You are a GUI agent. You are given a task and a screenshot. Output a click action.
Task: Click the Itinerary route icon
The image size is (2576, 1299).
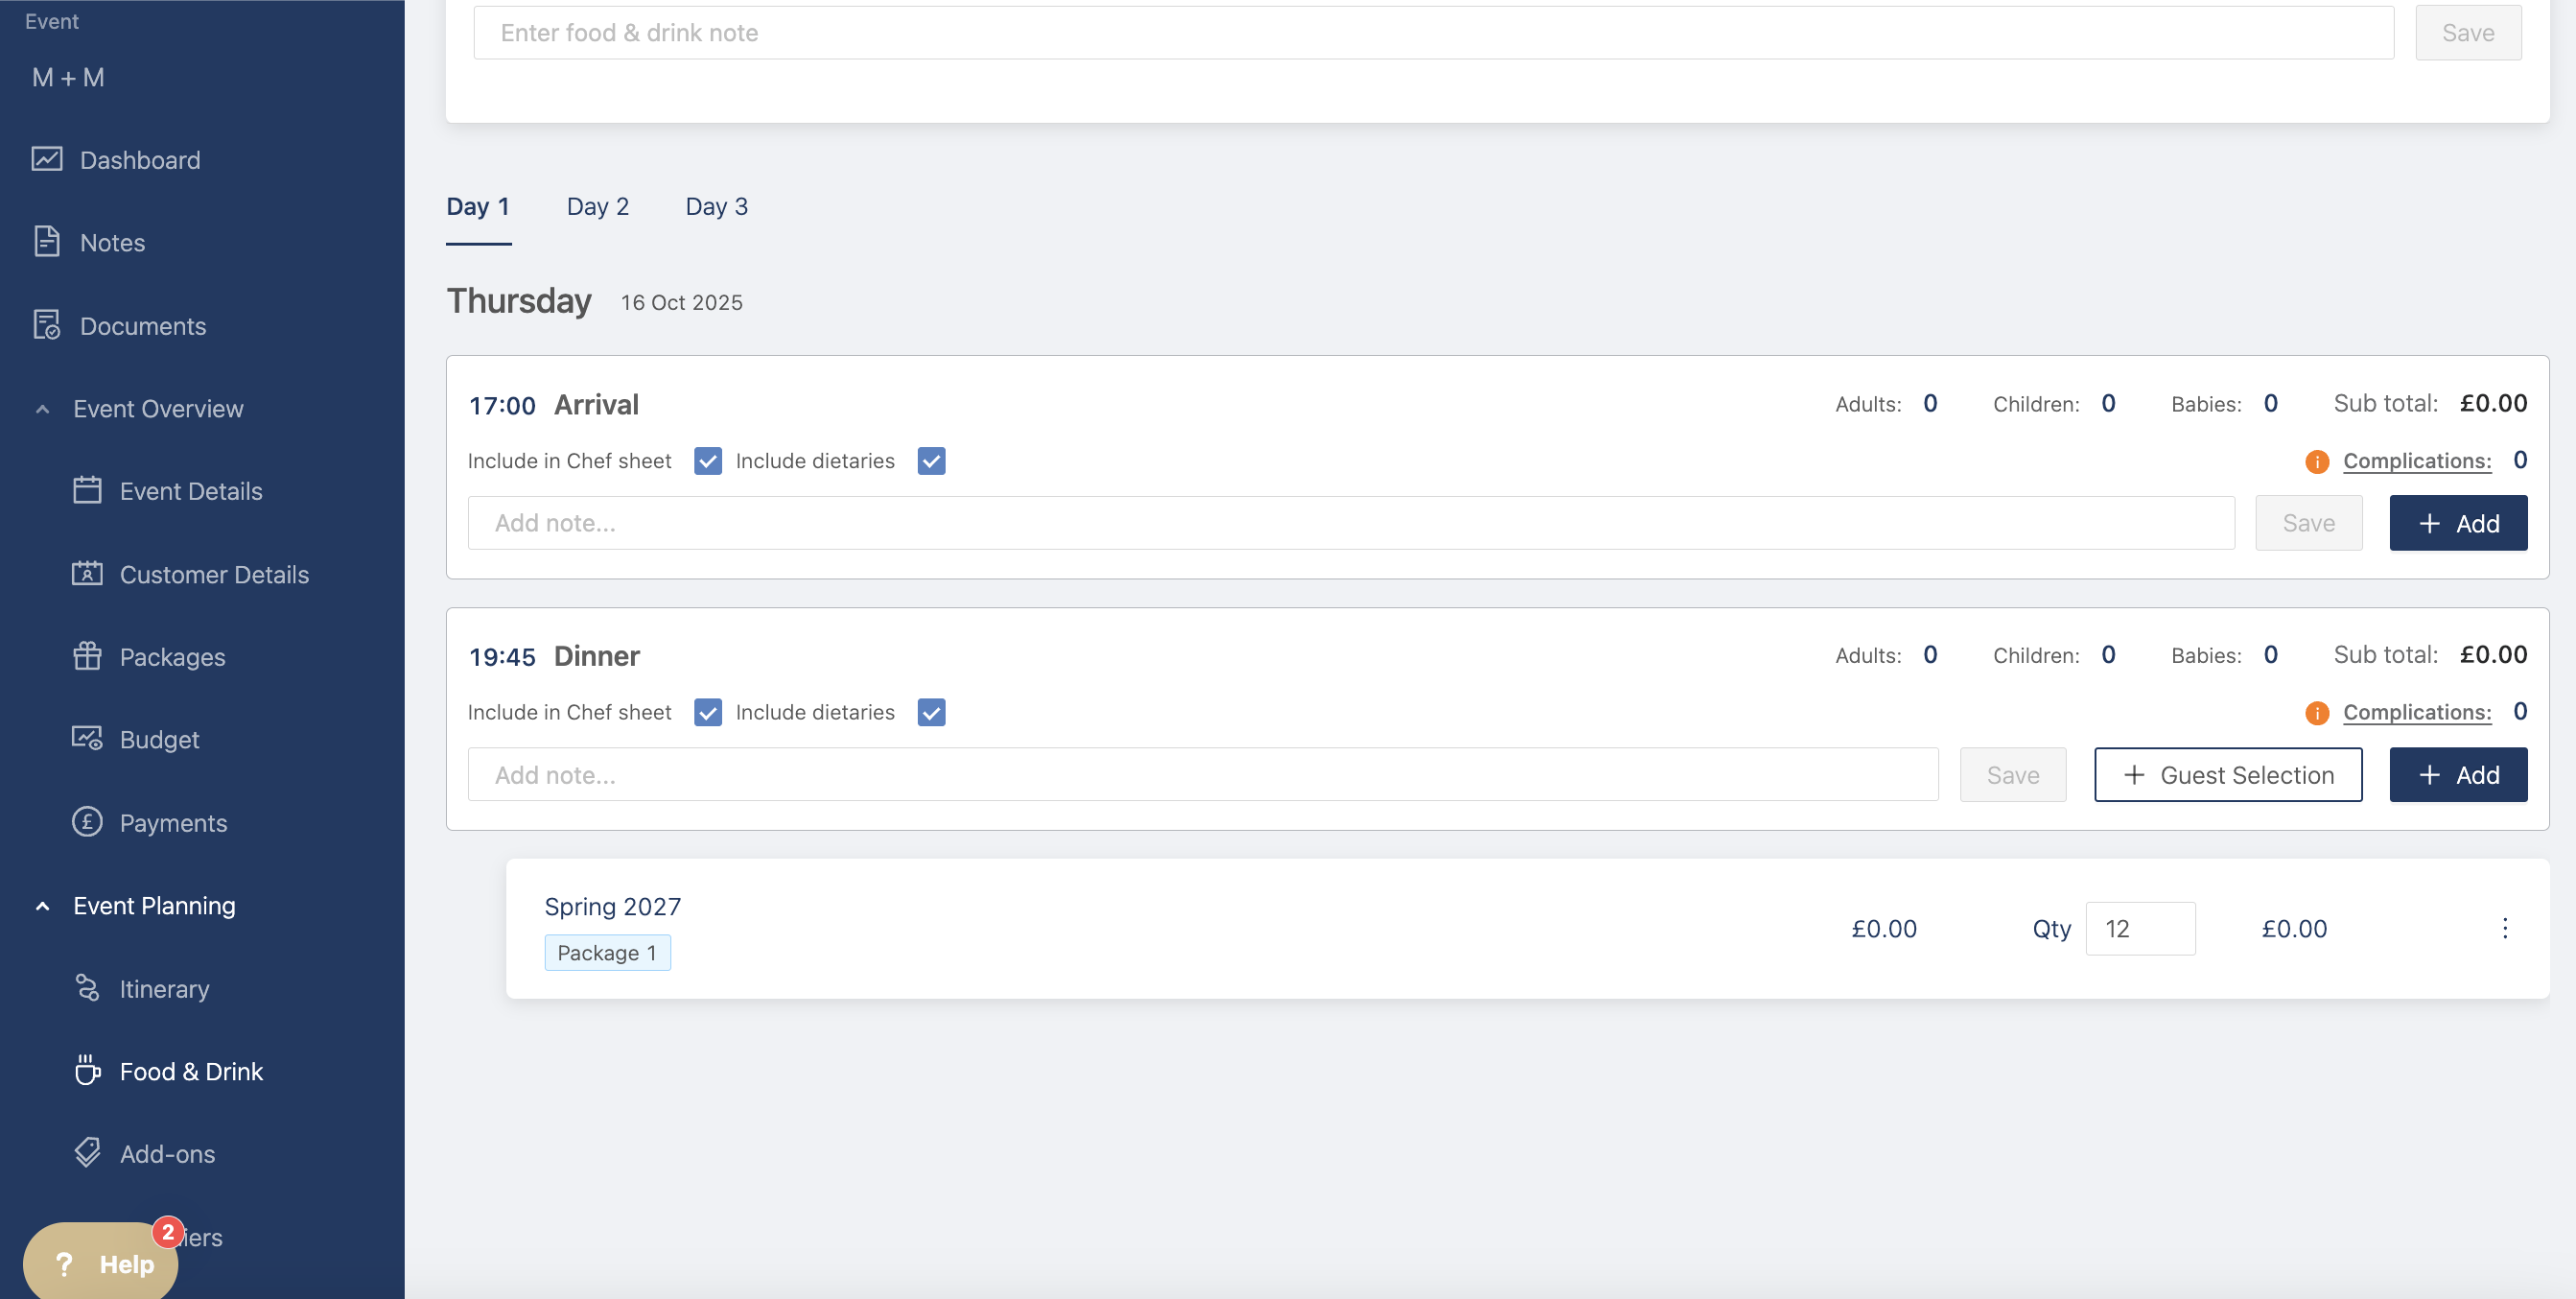click(x=87, y=988)
